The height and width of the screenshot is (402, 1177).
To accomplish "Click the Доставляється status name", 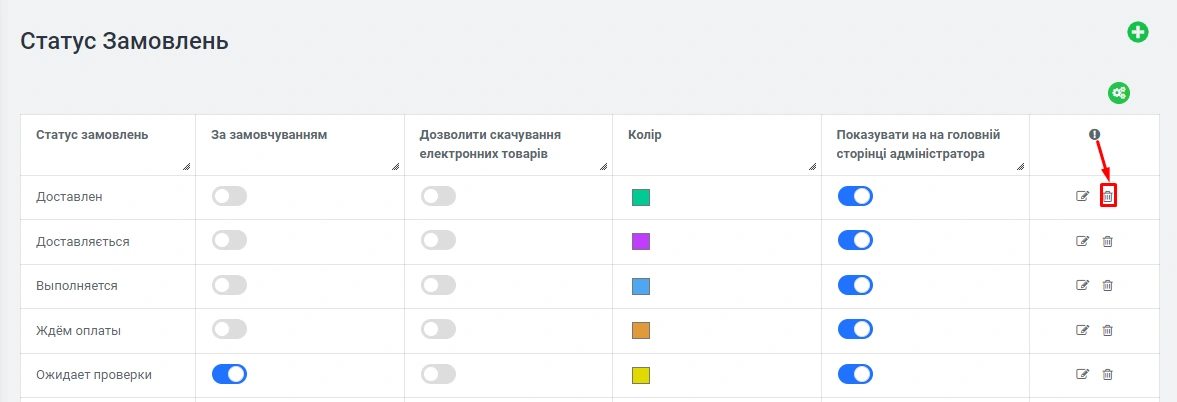I will (83, 241).
